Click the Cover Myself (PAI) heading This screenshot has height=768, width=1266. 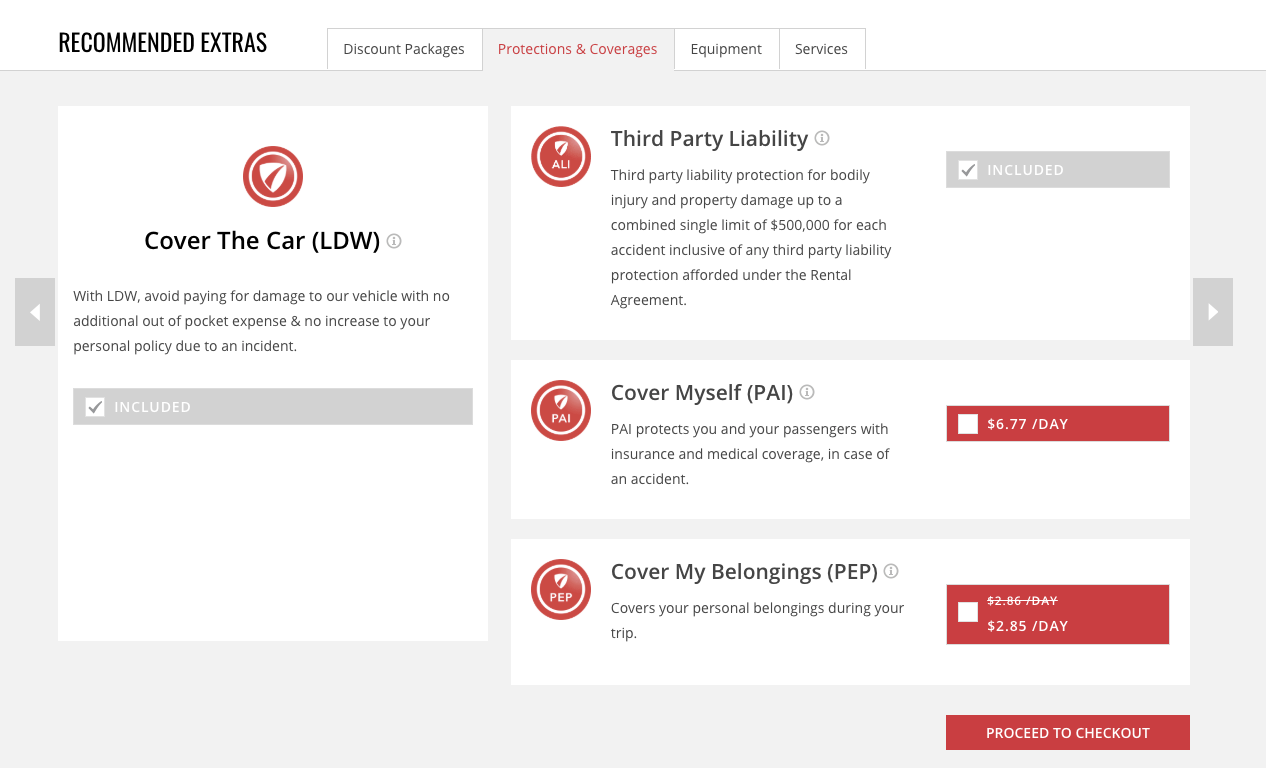tap(701, 393)
